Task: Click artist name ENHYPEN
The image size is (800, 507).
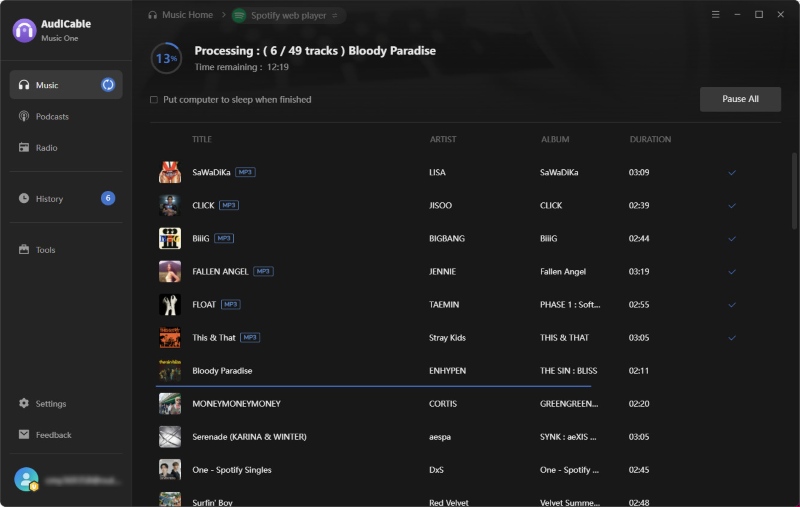Action: click(x=447, y=371)
